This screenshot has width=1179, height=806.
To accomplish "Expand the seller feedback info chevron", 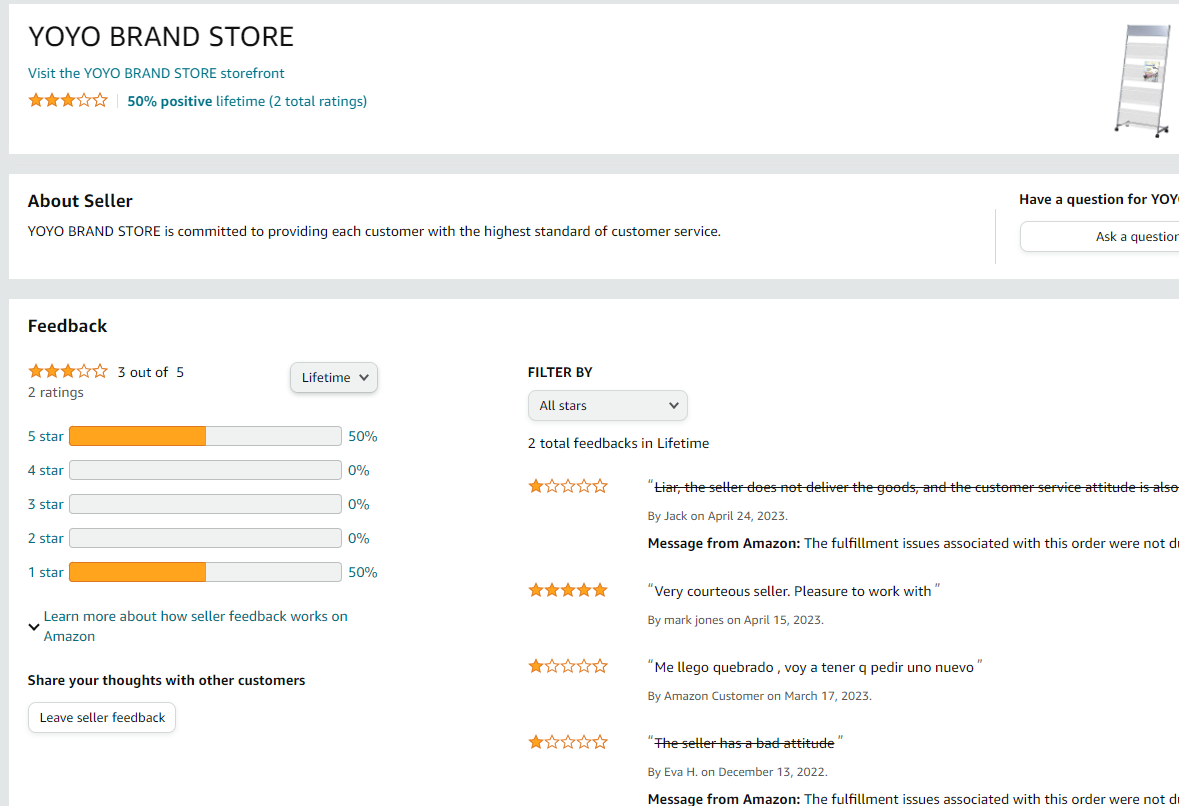I will coord(34,627).
